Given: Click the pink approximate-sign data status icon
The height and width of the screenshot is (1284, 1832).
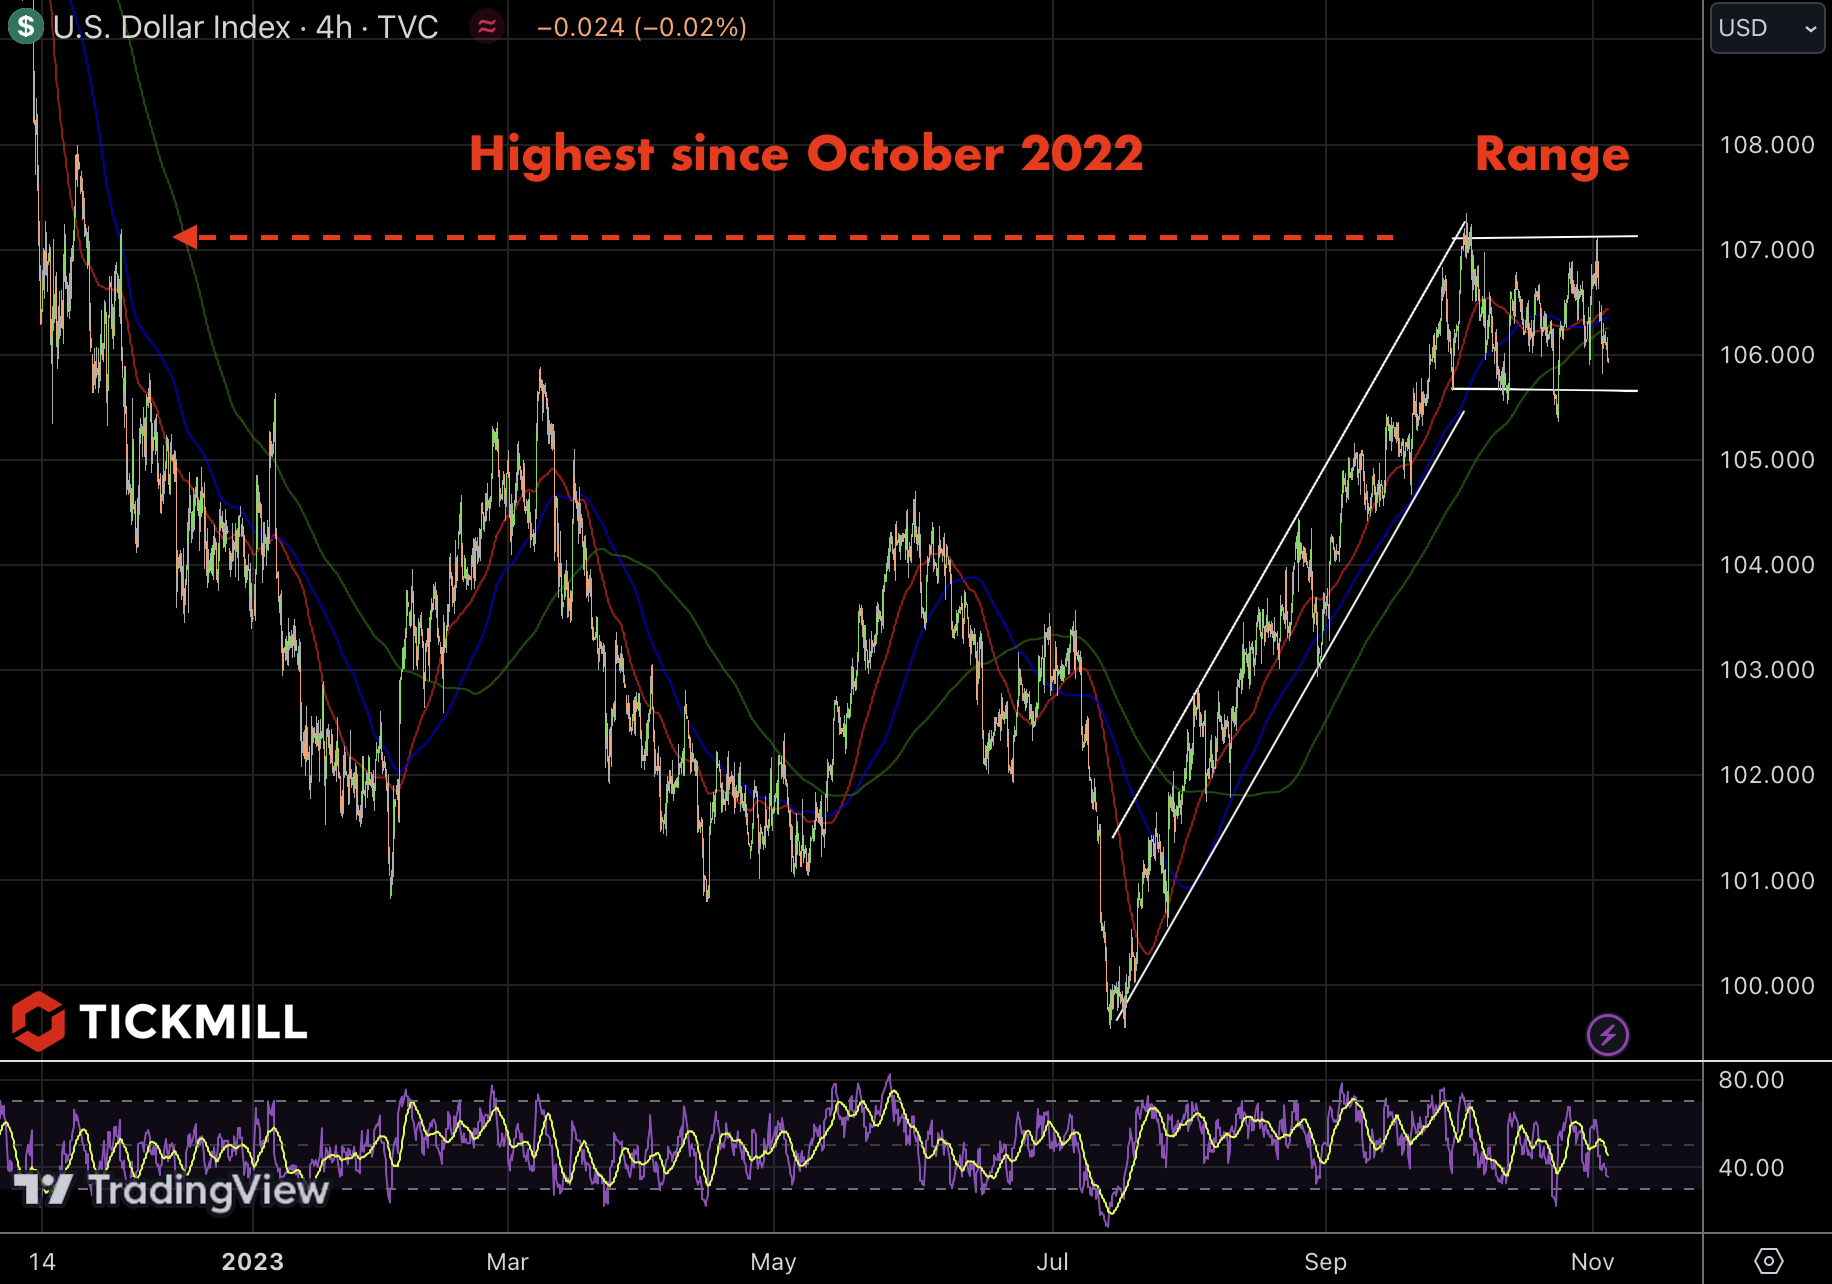Looking at the screenshot, I should [x=487, y=27].
